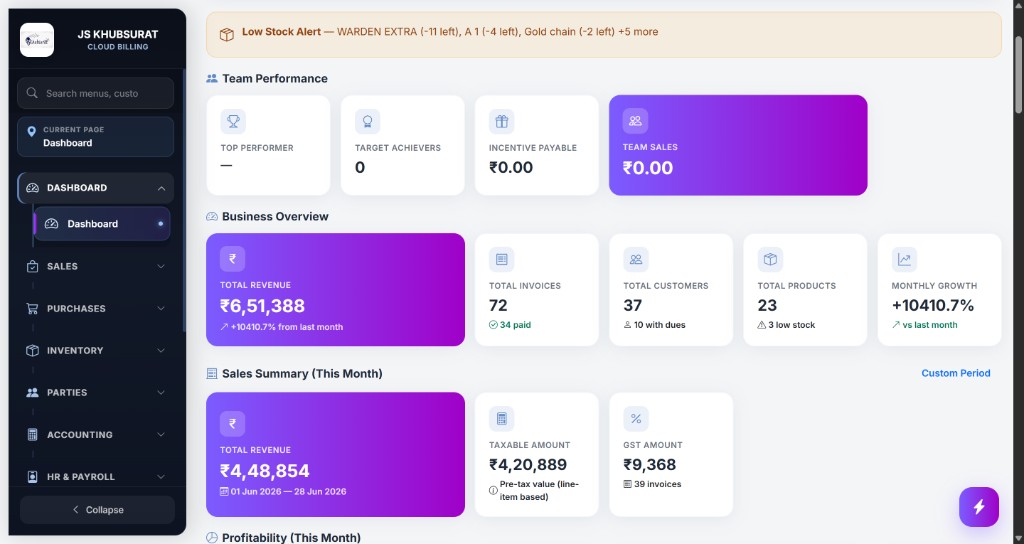1024x544 pixels.
Task: Click the search magnifier icon
Action: click(32, 93)
